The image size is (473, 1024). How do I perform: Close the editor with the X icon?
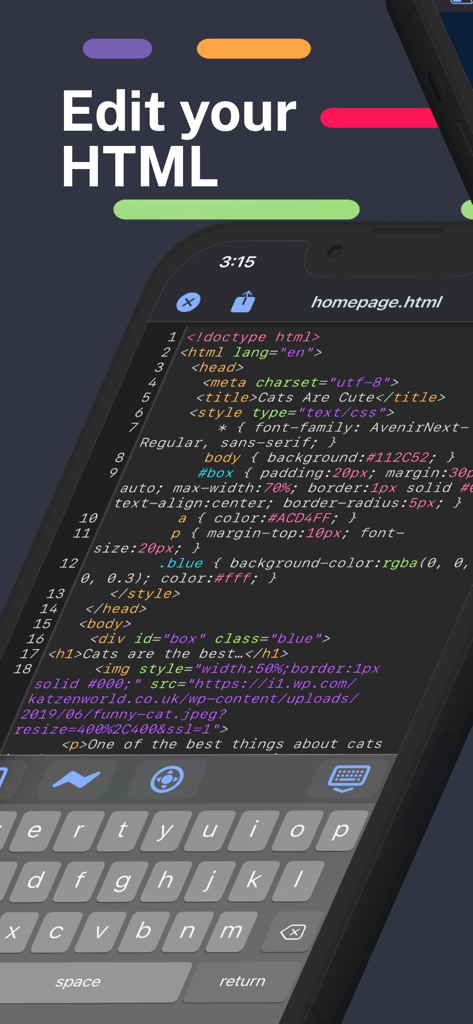point(189,302)
